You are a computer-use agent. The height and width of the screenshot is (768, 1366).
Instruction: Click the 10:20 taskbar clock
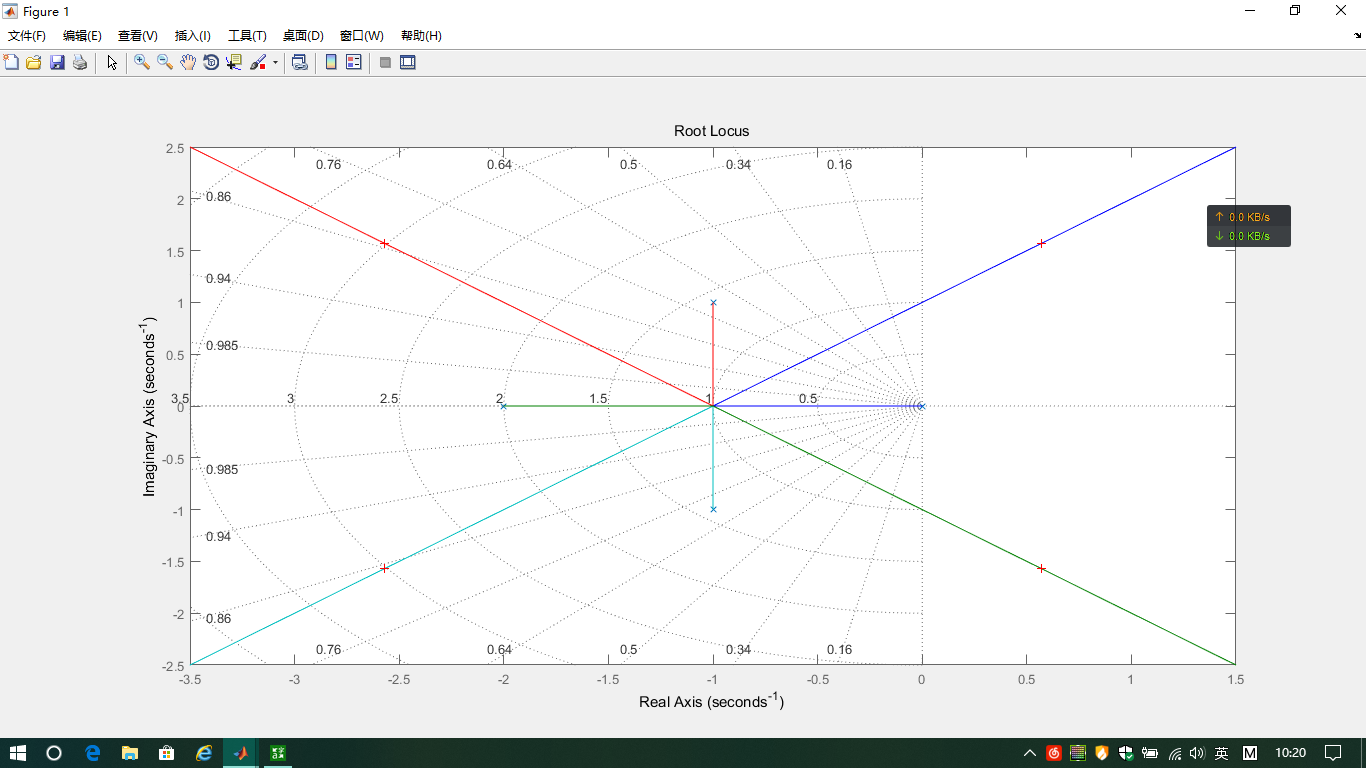(1291, 753)
